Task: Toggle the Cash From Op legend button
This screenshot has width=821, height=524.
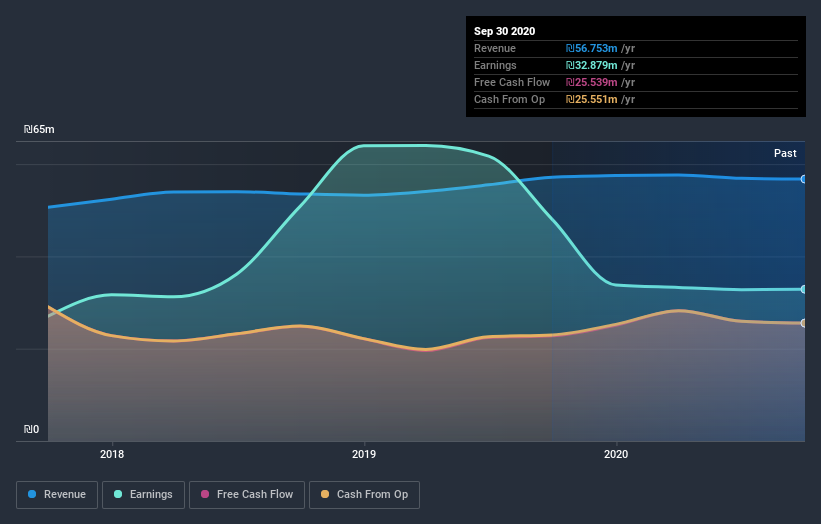Action: click(x=364, y=495)
